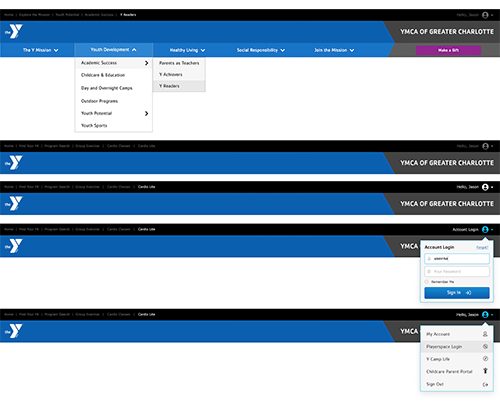Select the Remember Me radio button
Image resolution: width=500 pixels, height=404 pixels.
pyautogui.click(x=427, y=282)
